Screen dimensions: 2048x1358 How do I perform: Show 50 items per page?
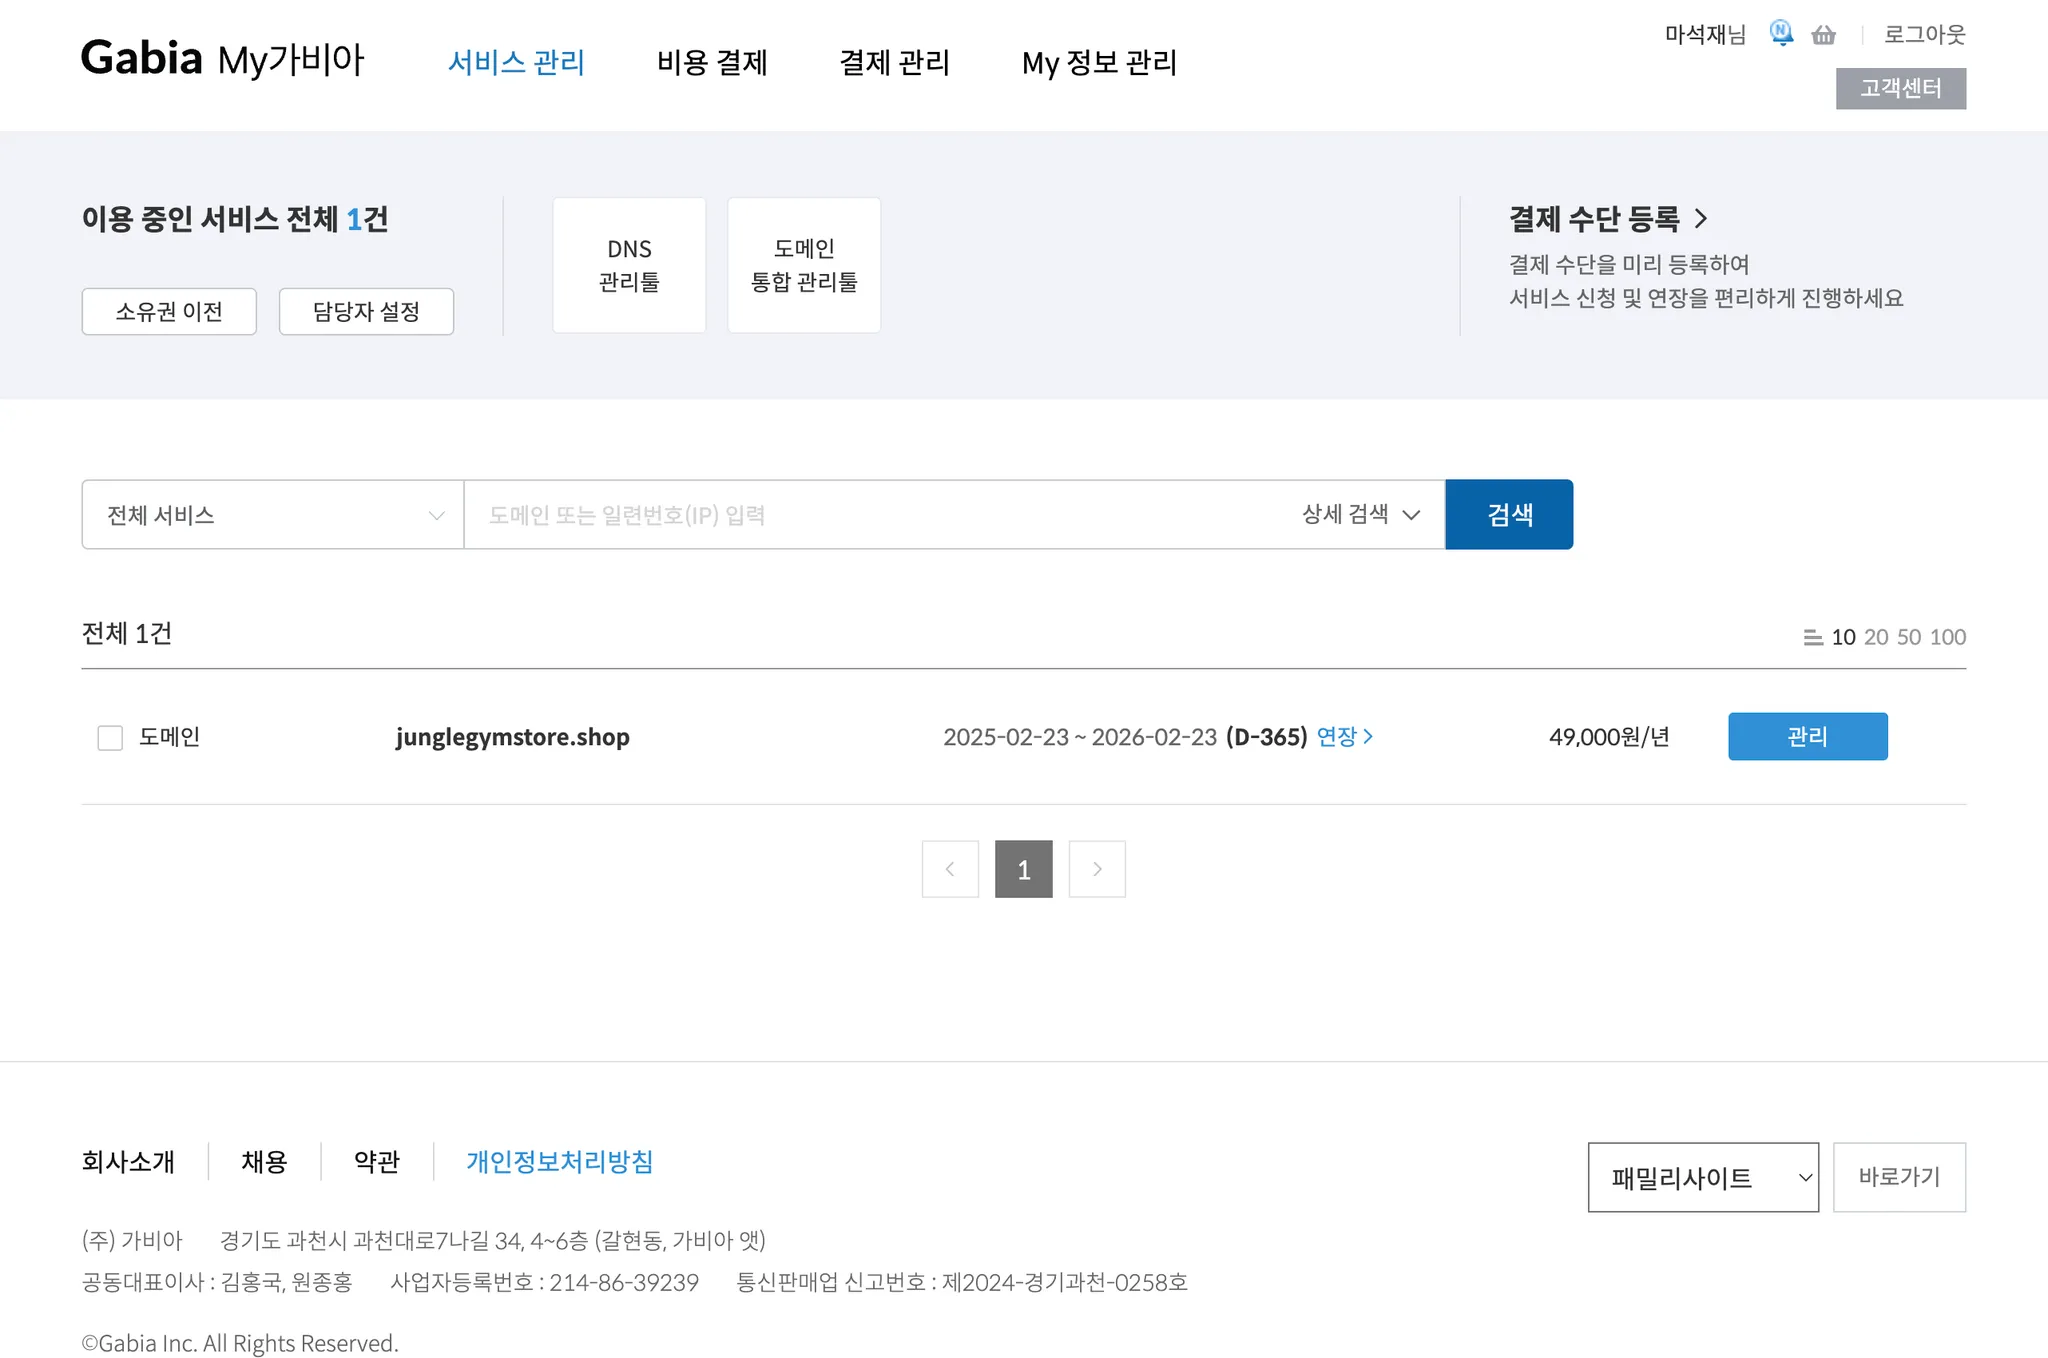(x=1908, y=637)
